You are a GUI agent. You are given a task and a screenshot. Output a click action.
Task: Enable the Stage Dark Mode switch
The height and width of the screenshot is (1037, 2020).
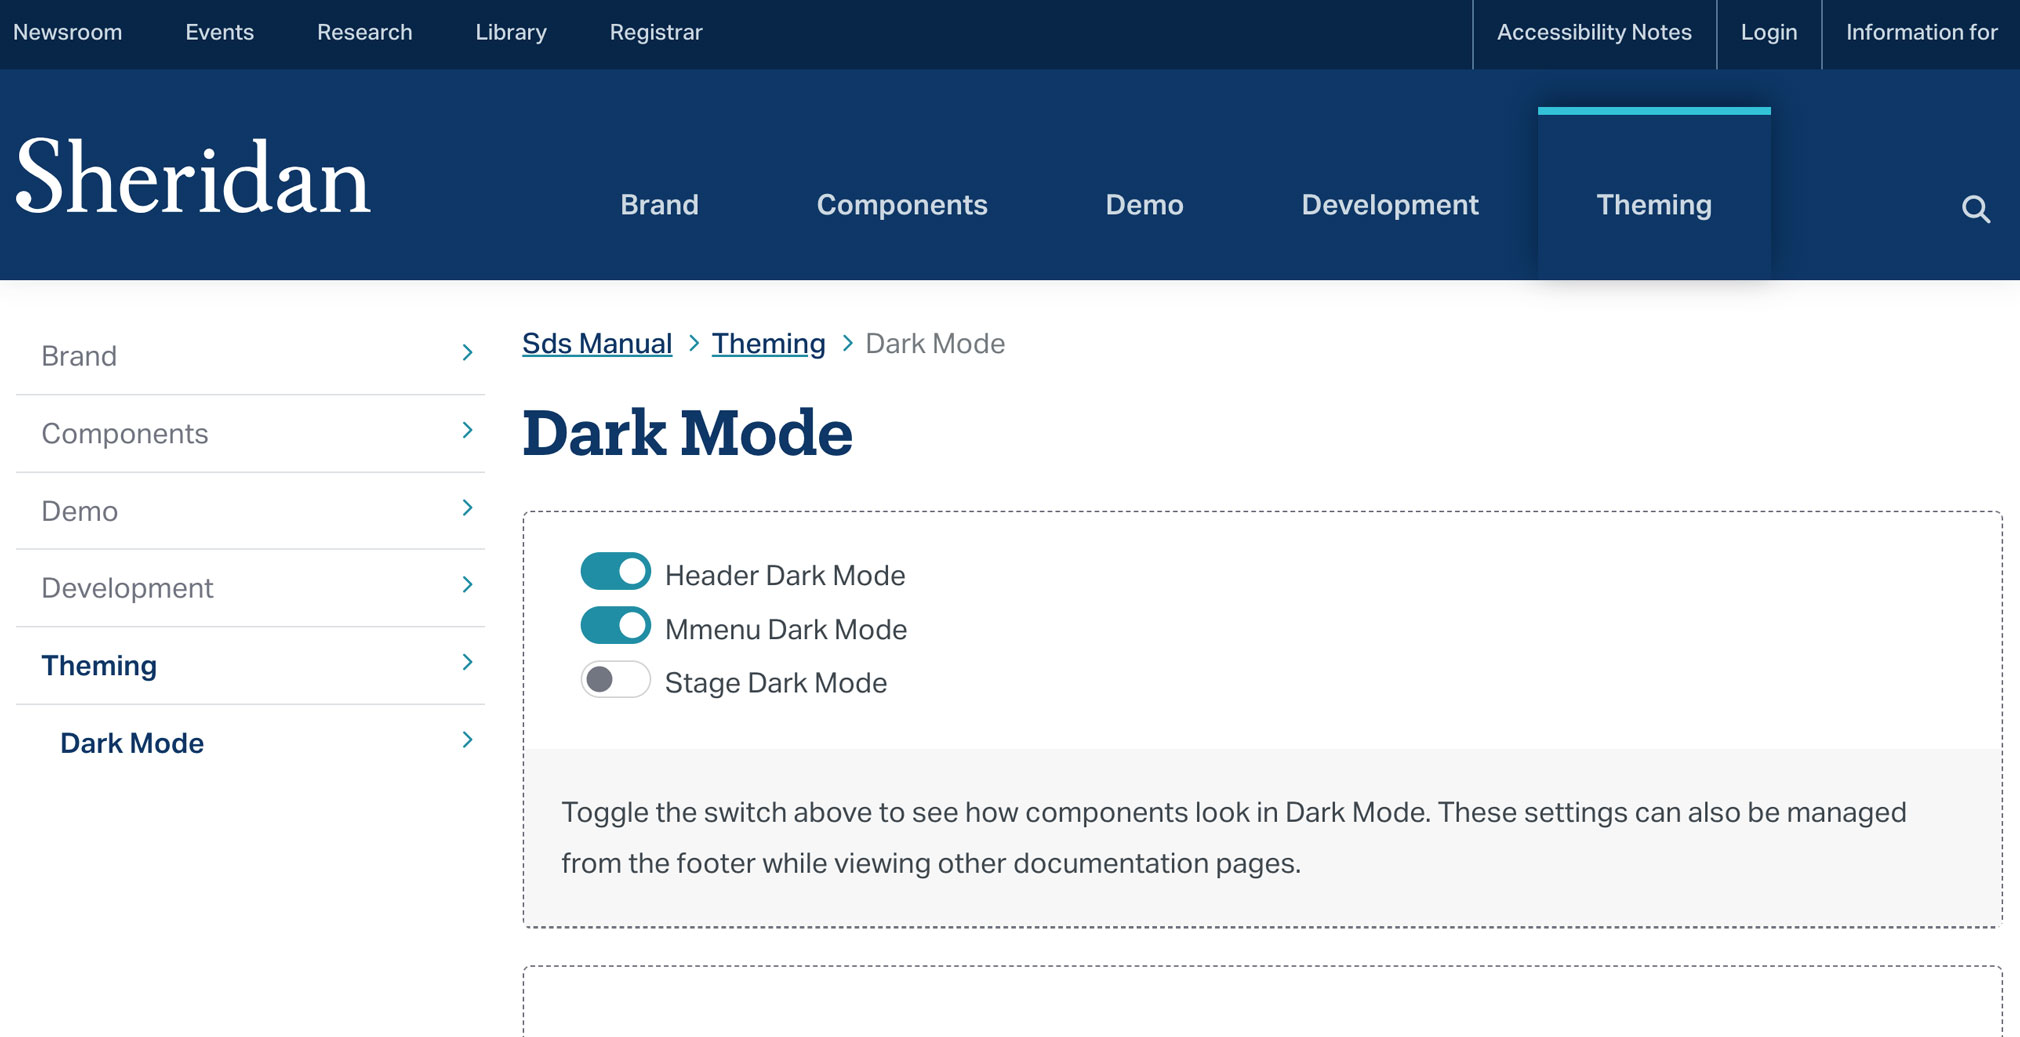point(616,680)
